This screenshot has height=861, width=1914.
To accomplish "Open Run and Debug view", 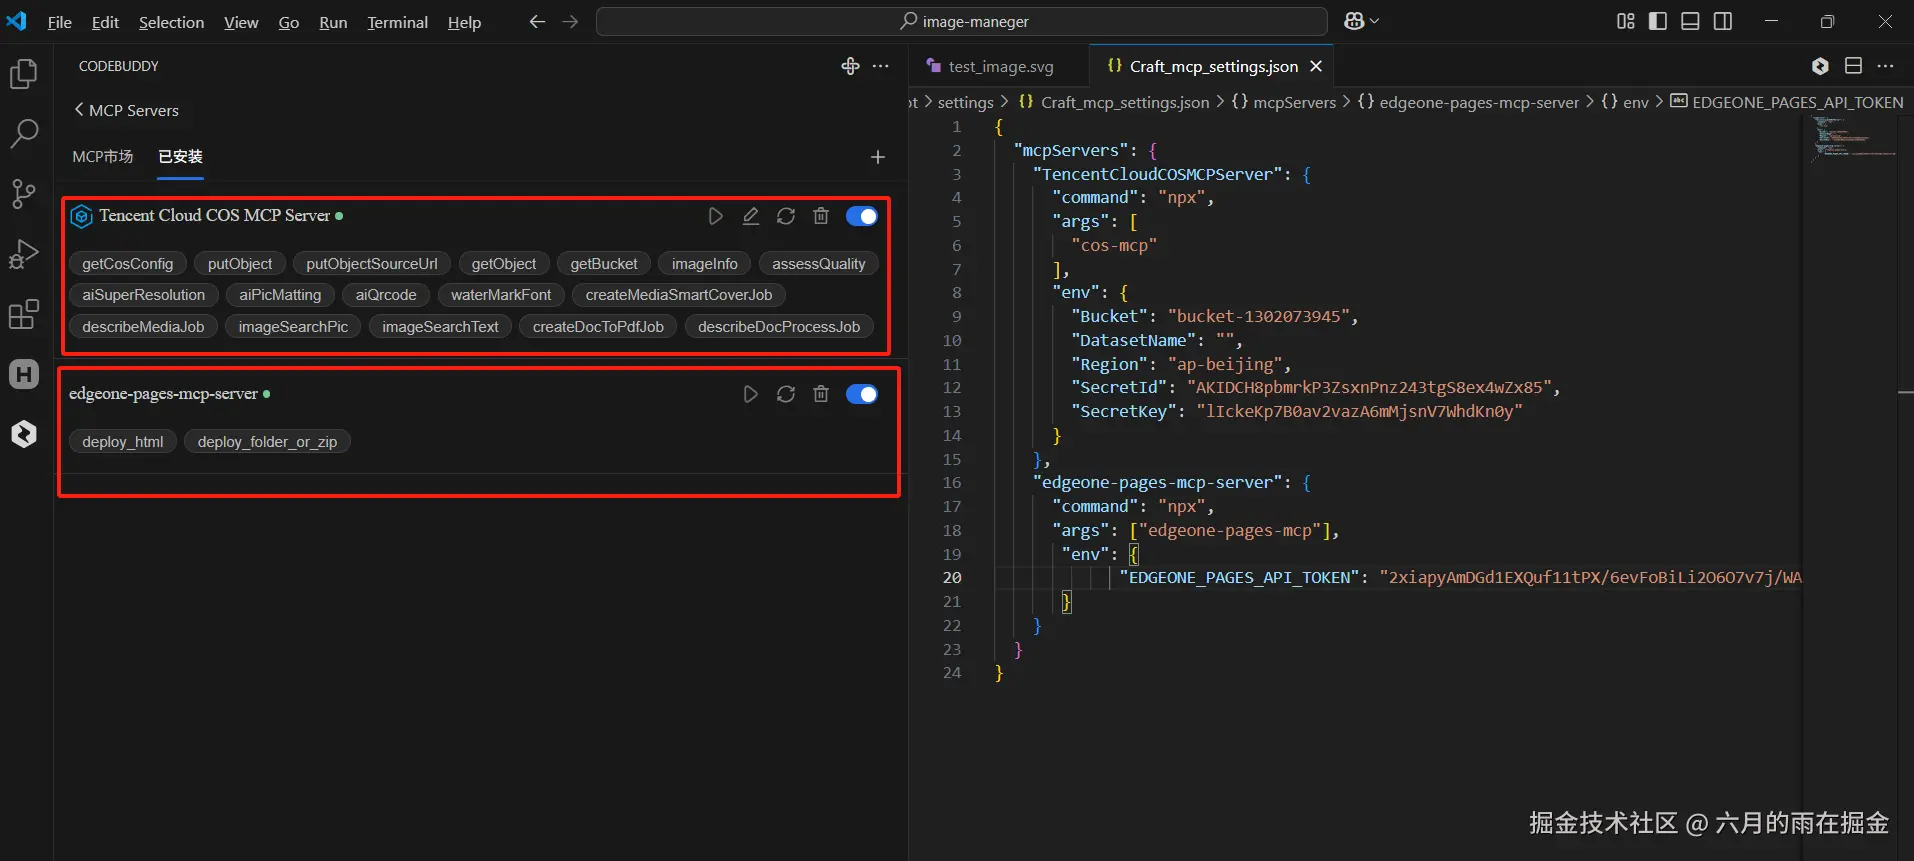I will pos(24,254).
